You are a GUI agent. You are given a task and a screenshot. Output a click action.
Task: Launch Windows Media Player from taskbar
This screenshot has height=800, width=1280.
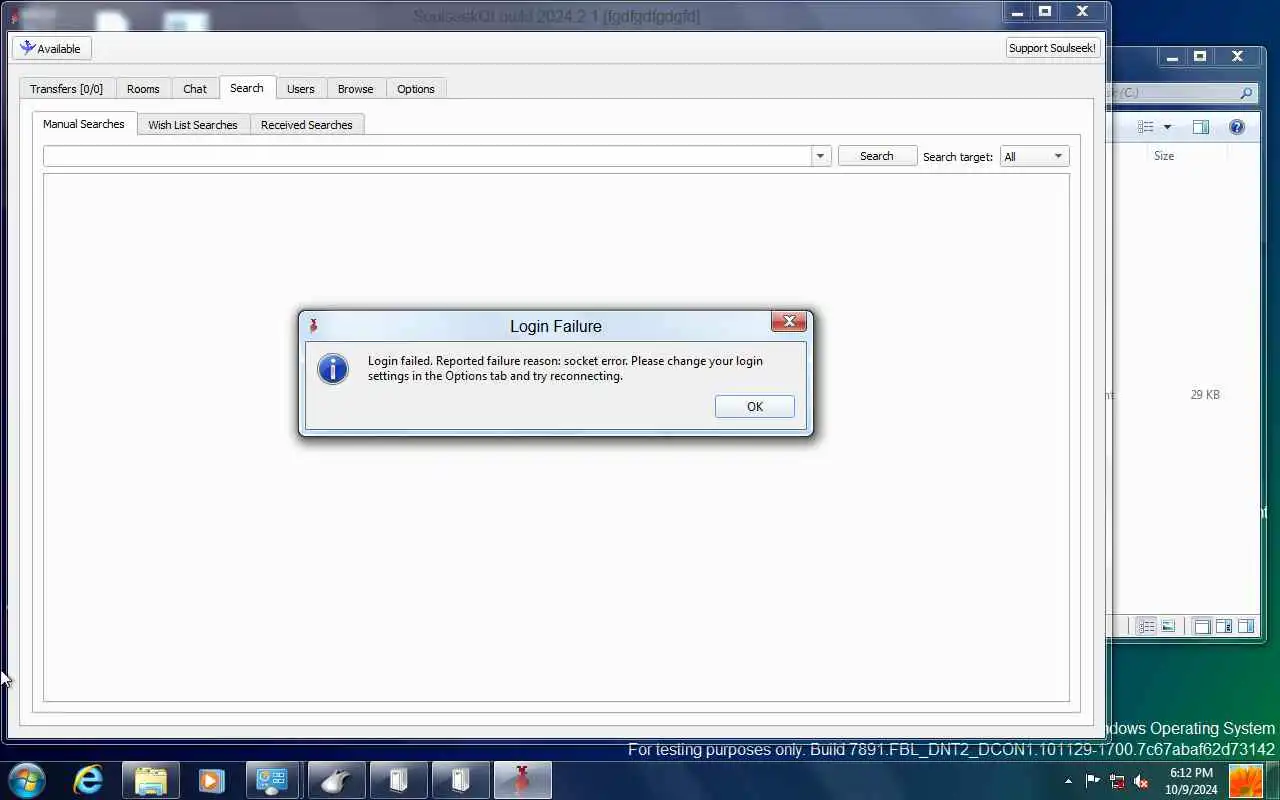pyautogui.click(x=211, y=780)
